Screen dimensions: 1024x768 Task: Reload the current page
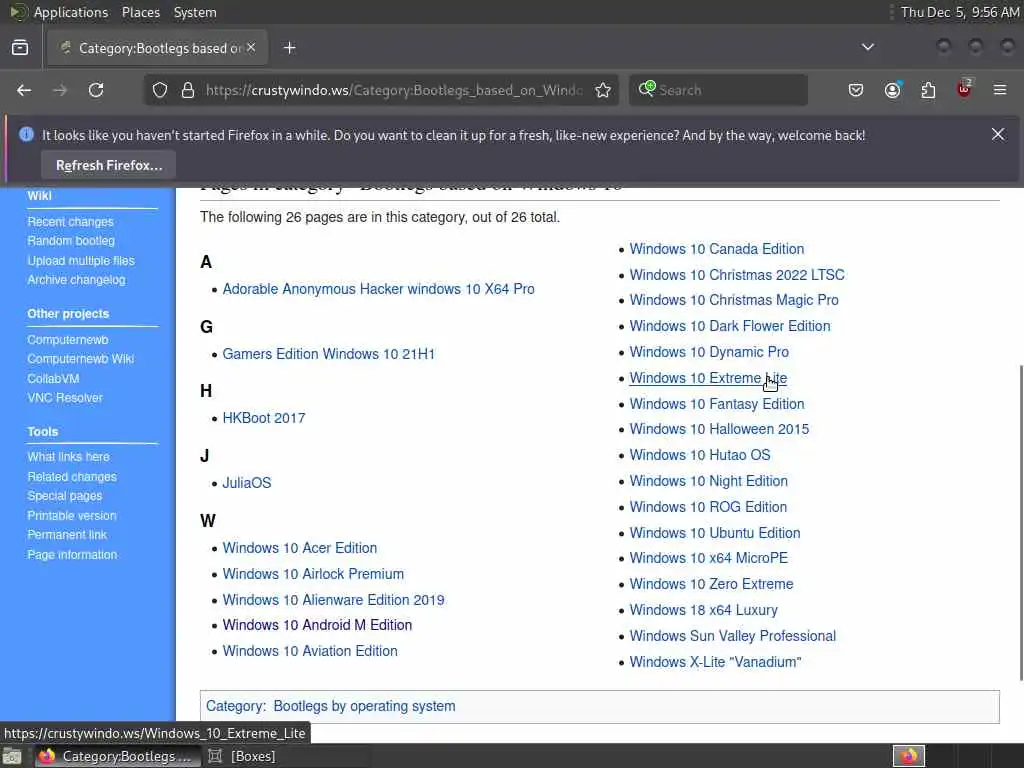click(x=96, y=90)
